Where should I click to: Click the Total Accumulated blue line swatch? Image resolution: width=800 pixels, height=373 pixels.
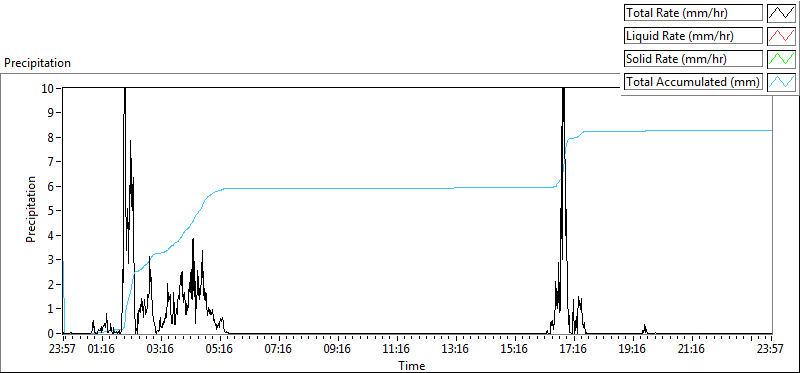pos(782,82)
